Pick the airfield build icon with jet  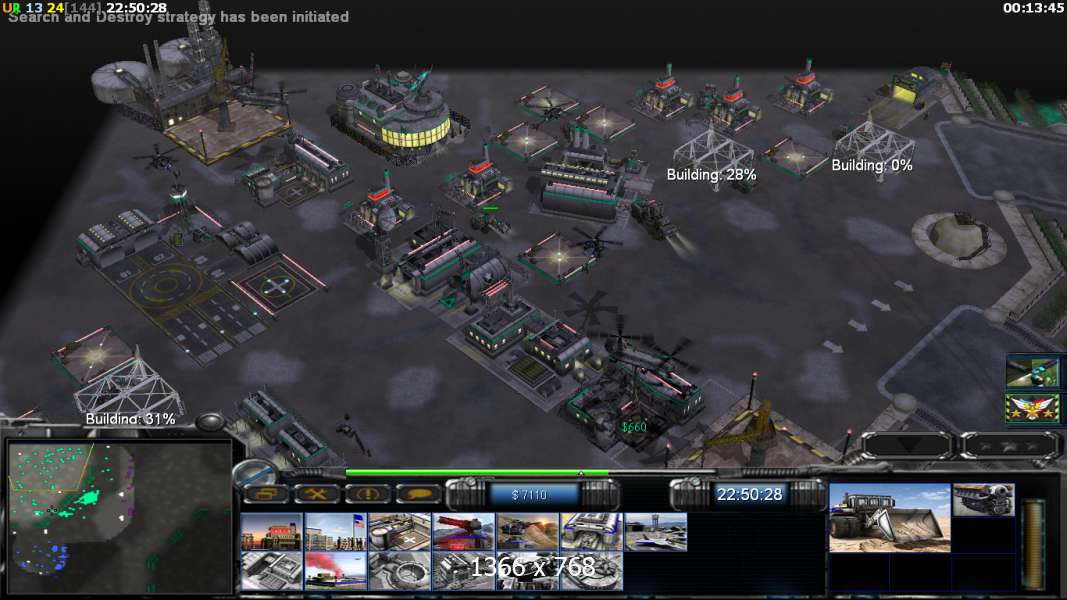[x=655, y=532]
